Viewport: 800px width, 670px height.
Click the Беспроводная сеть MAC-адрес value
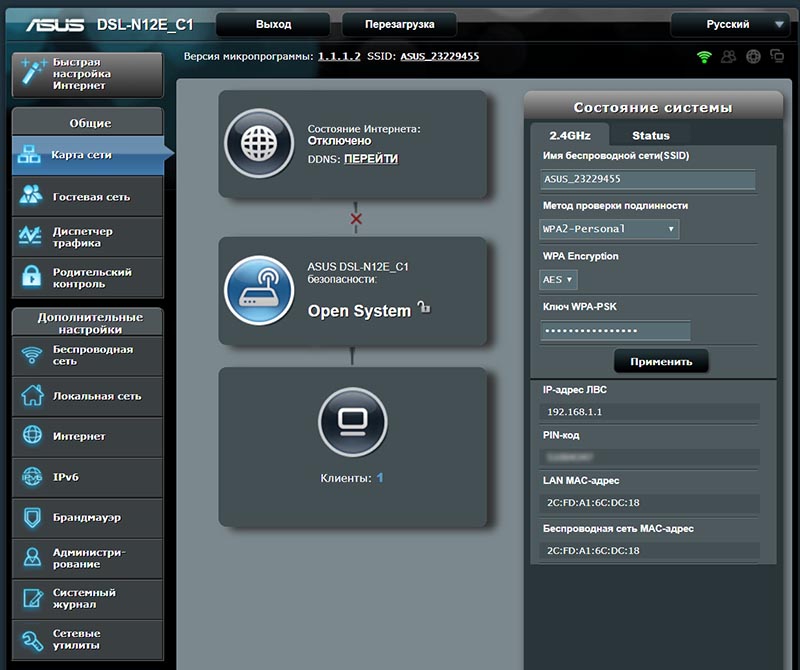(649, 551)
